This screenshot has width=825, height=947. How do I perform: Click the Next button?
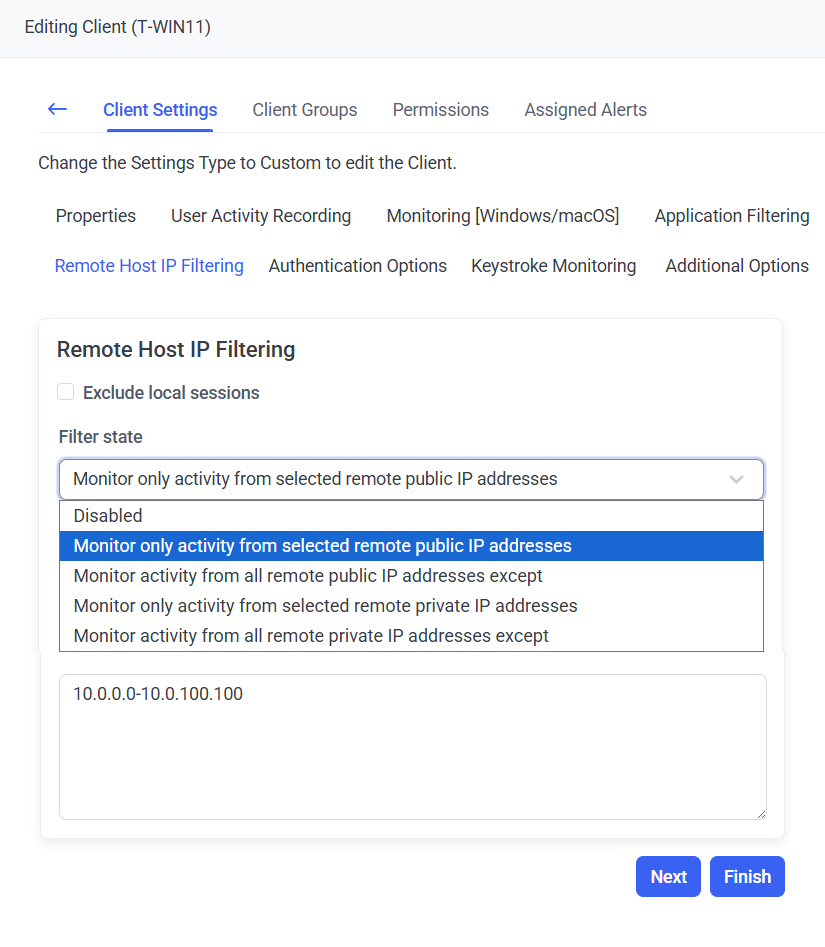(x=668, y=877)
